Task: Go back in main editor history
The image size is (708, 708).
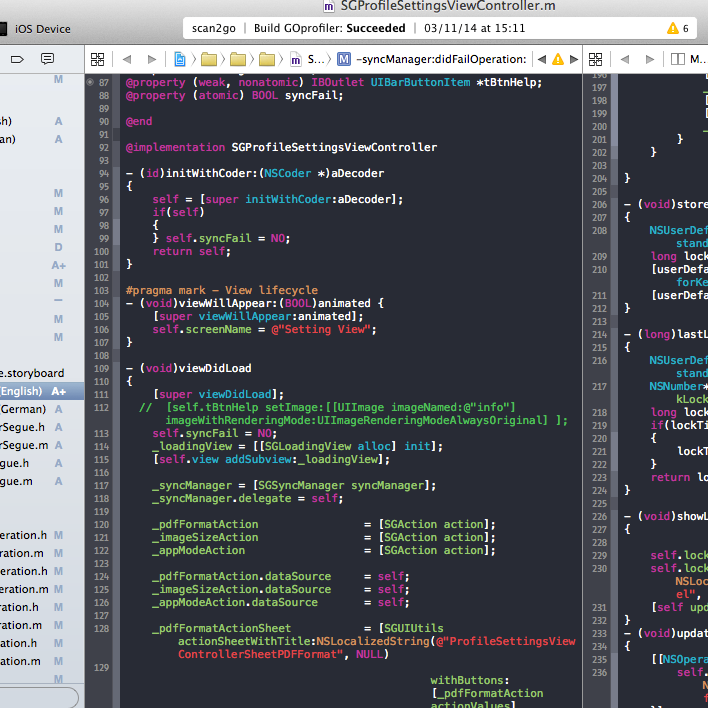Action: pyautogui.click(x=127, y=59)
